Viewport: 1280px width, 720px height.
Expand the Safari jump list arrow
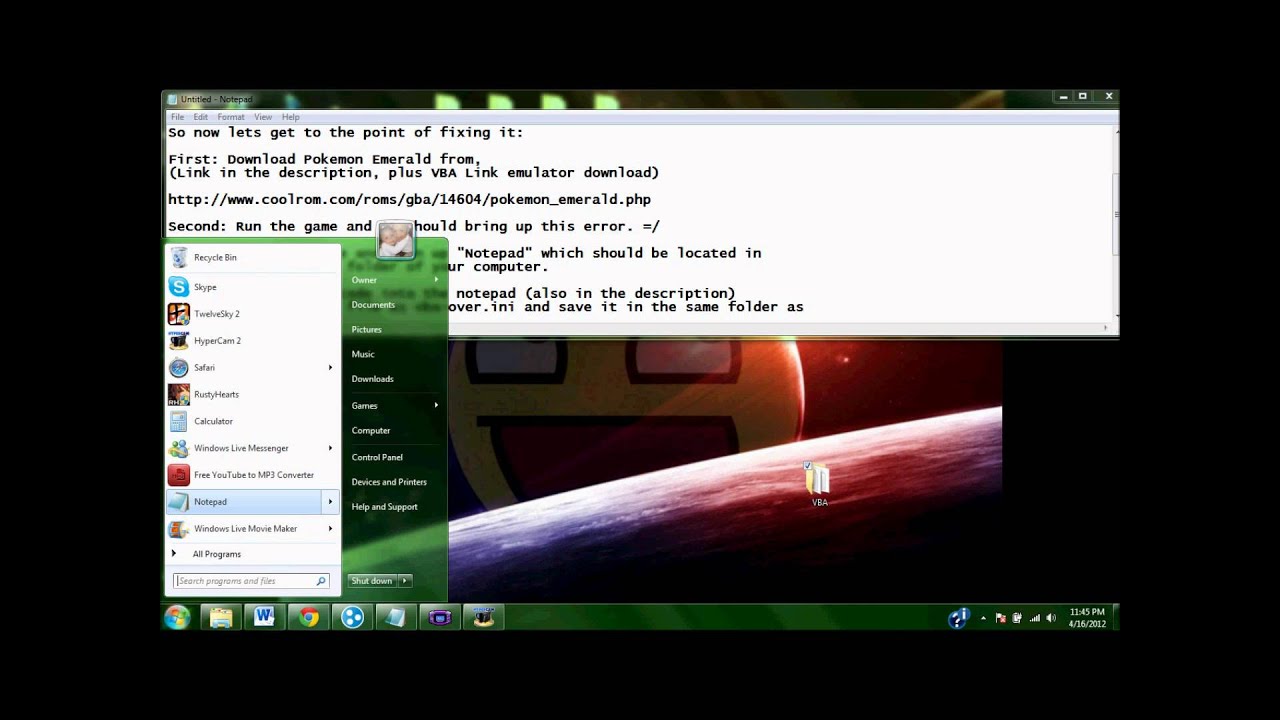coord(330,367)
